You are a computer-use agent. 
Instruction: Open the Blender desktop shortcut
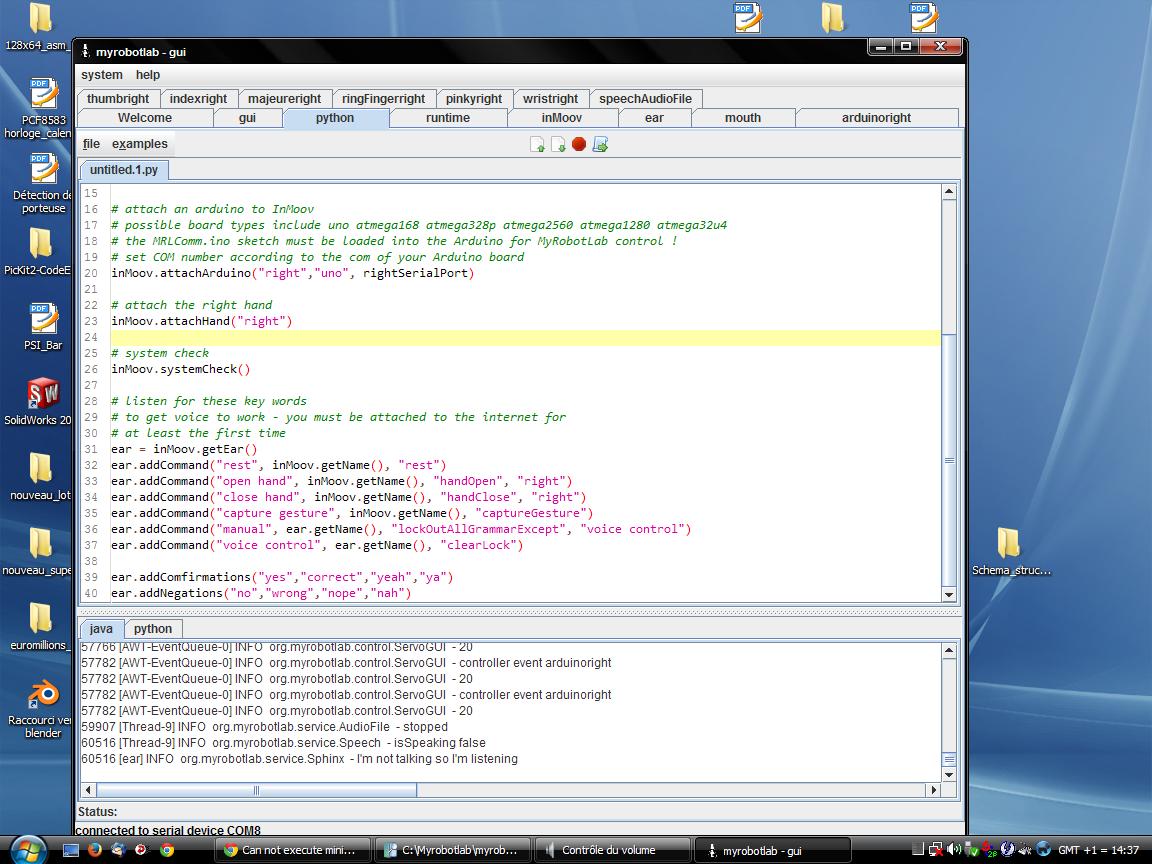[43, 708]
